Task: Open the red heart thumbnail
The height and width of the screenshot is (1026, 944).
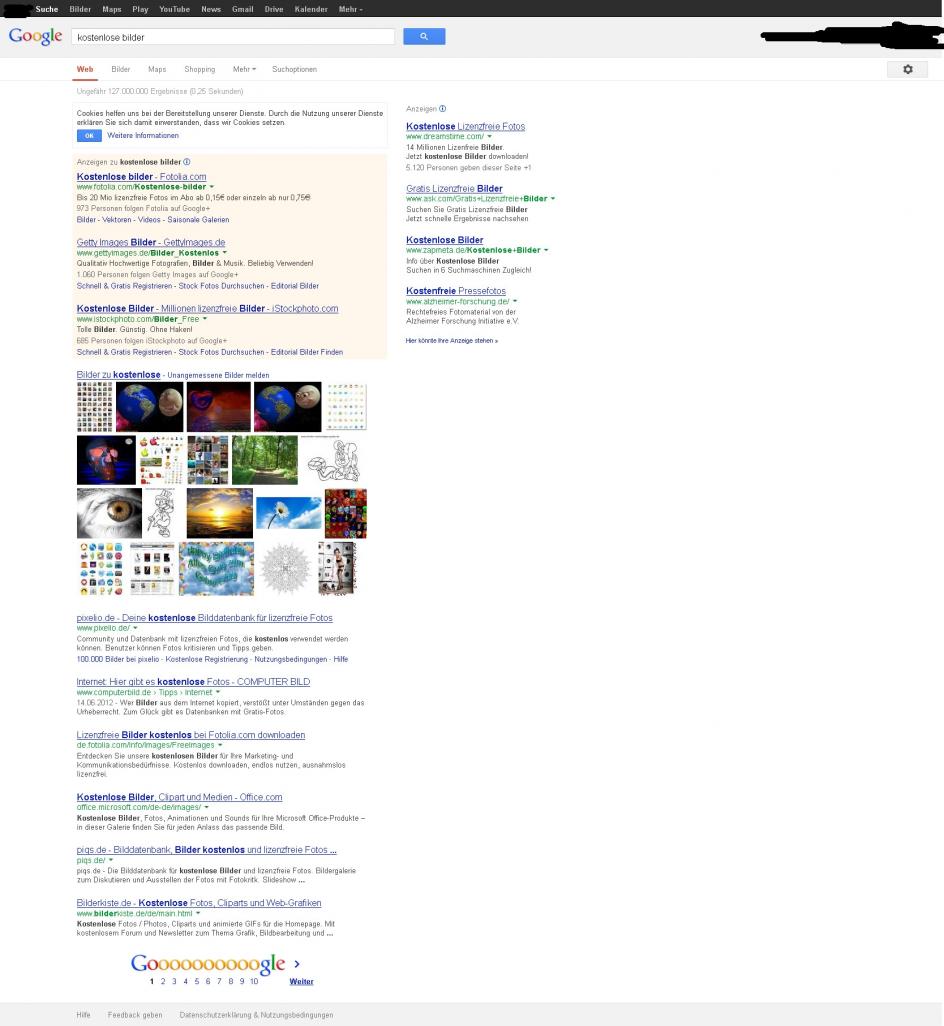Action: click(x=219, y=407)
